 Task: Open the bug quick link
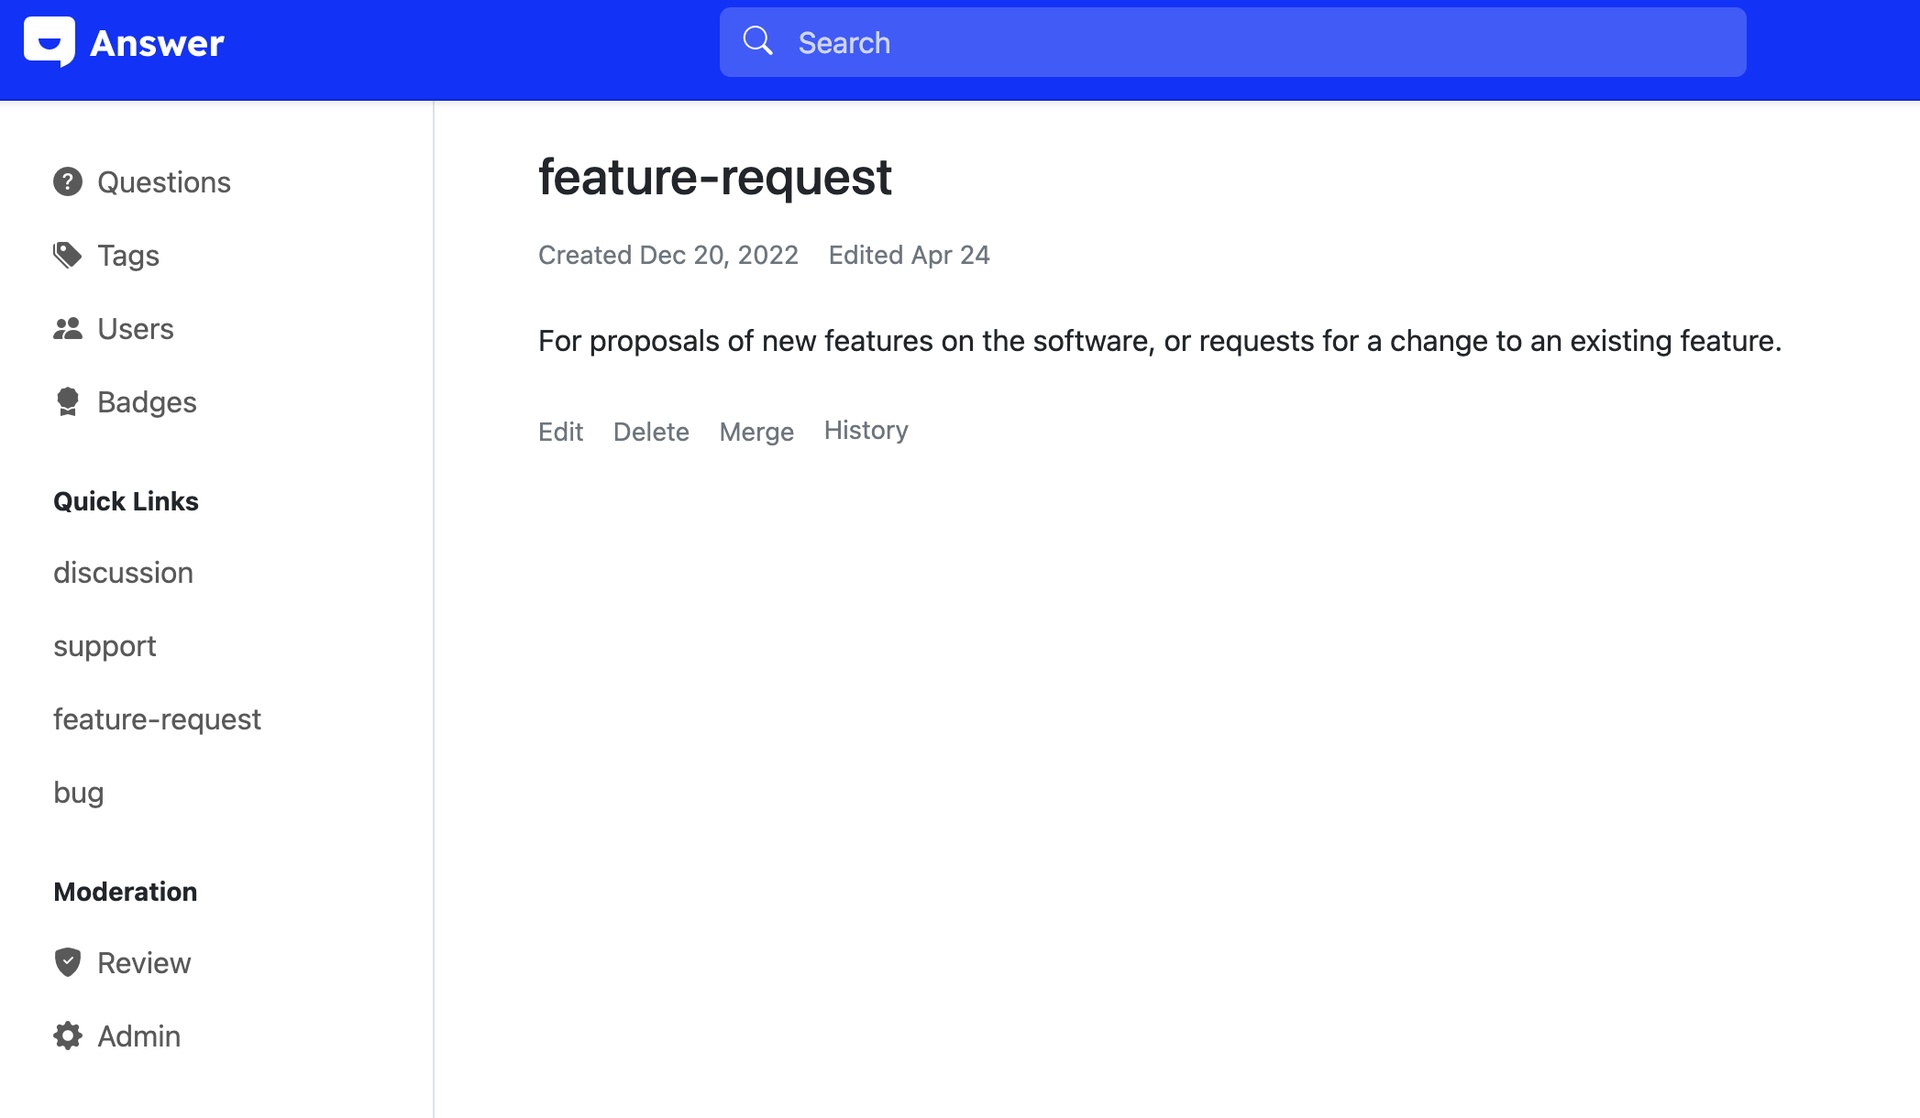[78, 792]
